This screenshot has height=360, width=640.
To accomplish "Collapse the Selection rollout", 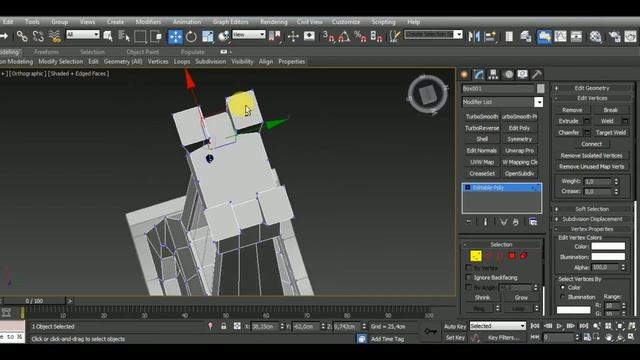I will point(501,244).
